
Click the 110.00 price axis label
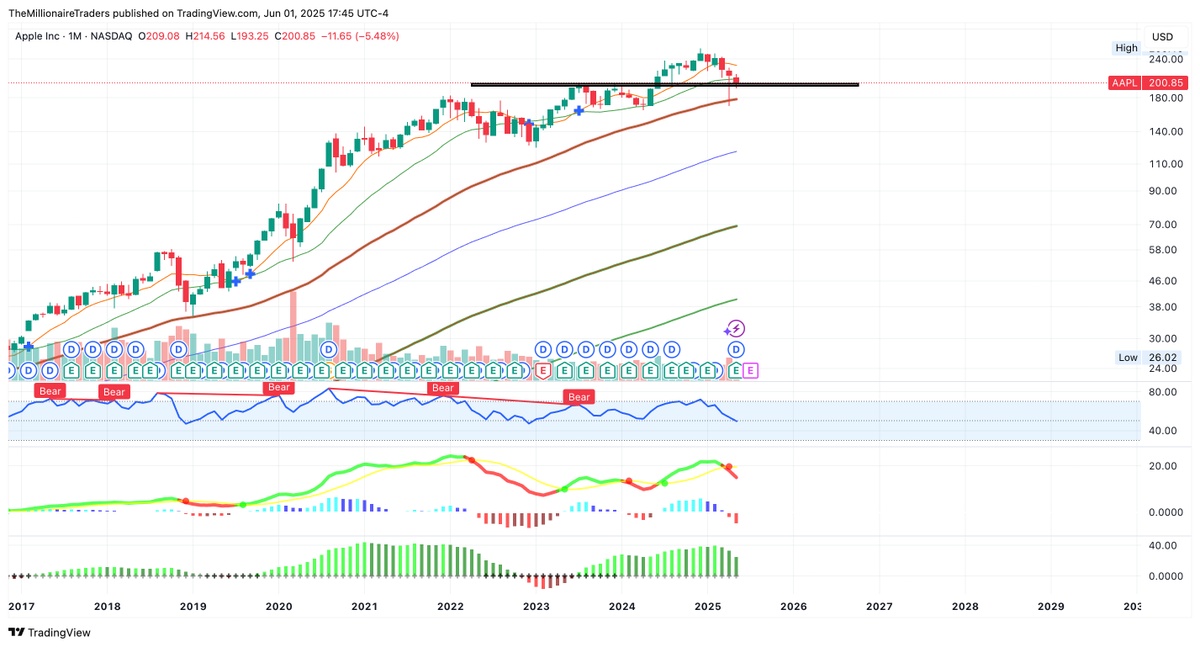point(1164,164)
